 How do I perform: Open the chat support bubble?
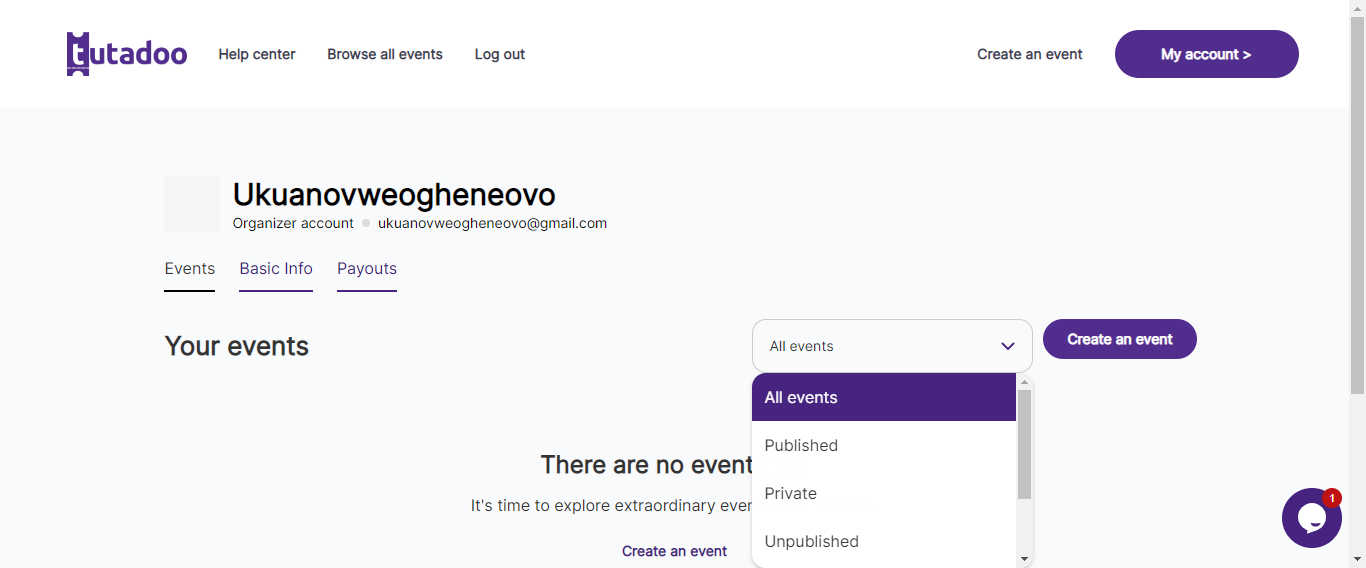pyautogui.click(x=1311, y=518)
